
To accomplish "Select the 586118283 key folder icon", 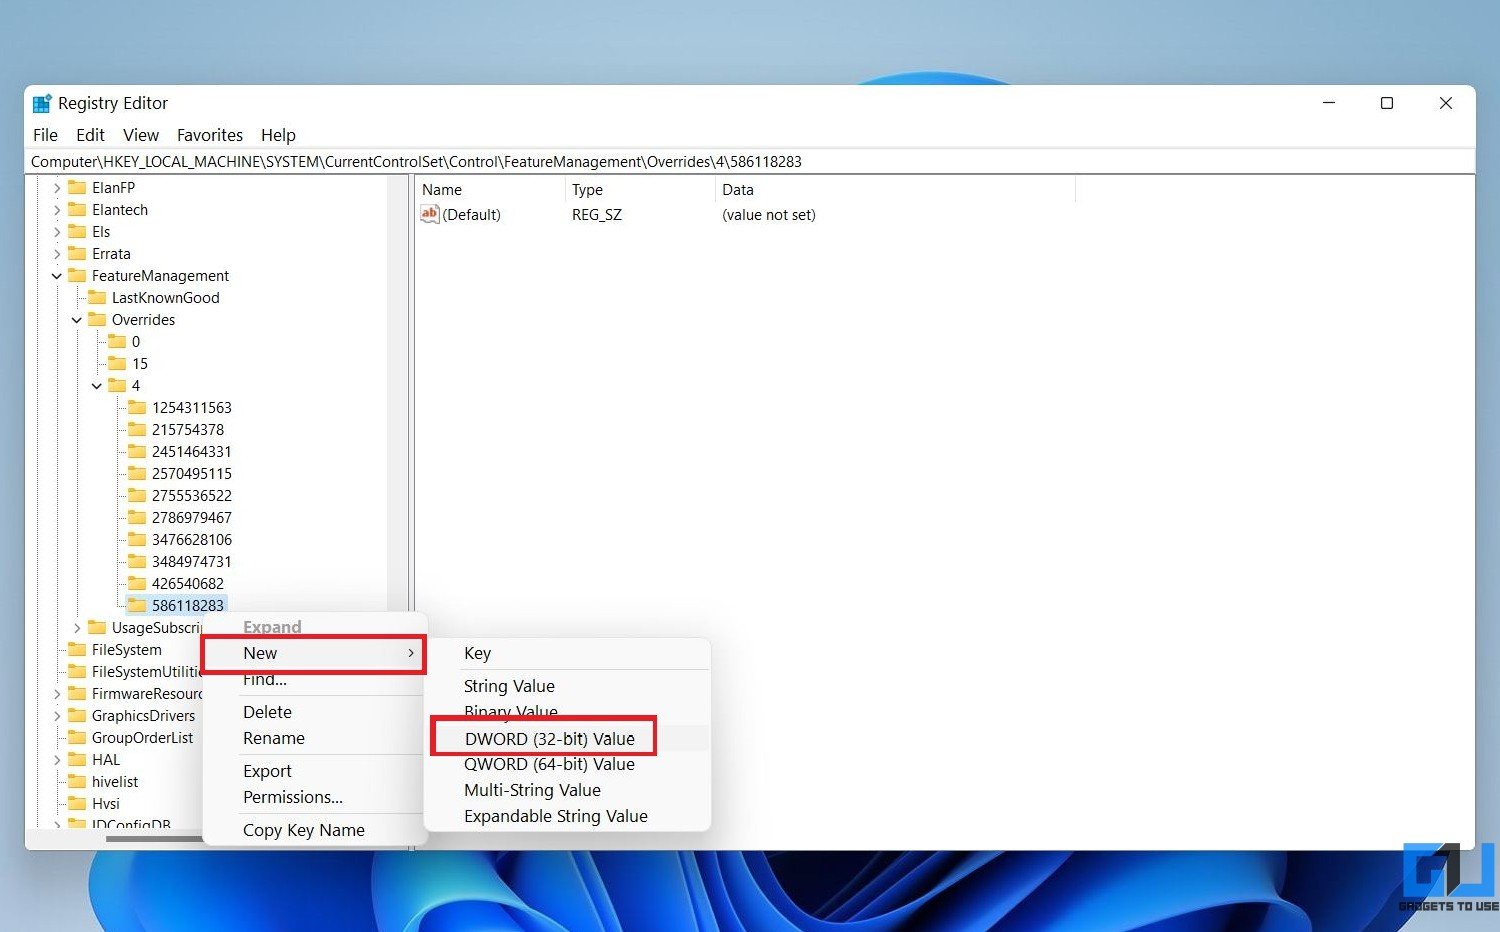I will [x=137, y=605].
